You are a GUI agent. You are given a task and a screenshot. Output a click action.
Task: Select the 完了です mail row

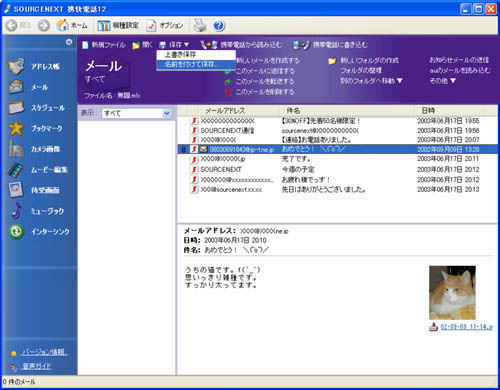click(x=338, y=159)
